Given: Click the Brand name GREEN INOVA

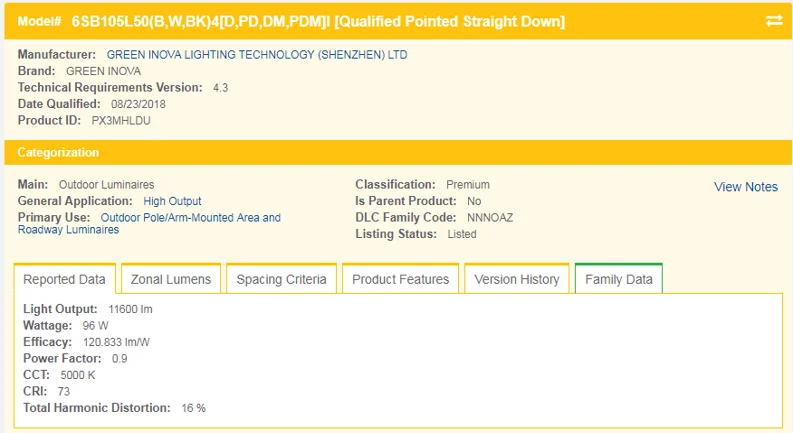Looking at the screenshot, I should [x=103, y=71].
